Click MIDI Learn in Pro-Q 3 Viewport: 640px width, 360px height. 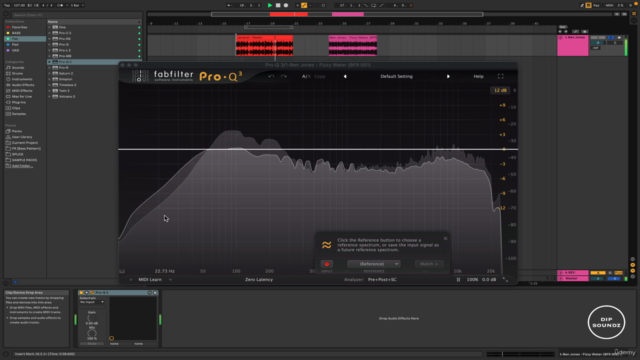click(x=150, y=280)
